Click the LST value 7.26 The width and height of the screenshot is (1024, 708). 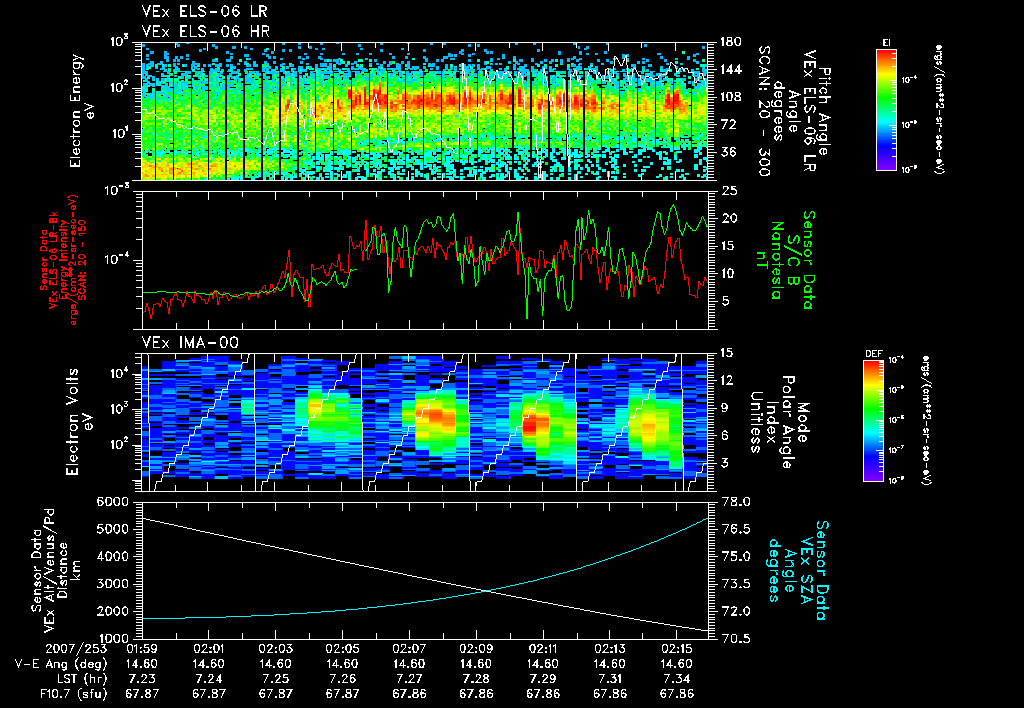point(342,679)
